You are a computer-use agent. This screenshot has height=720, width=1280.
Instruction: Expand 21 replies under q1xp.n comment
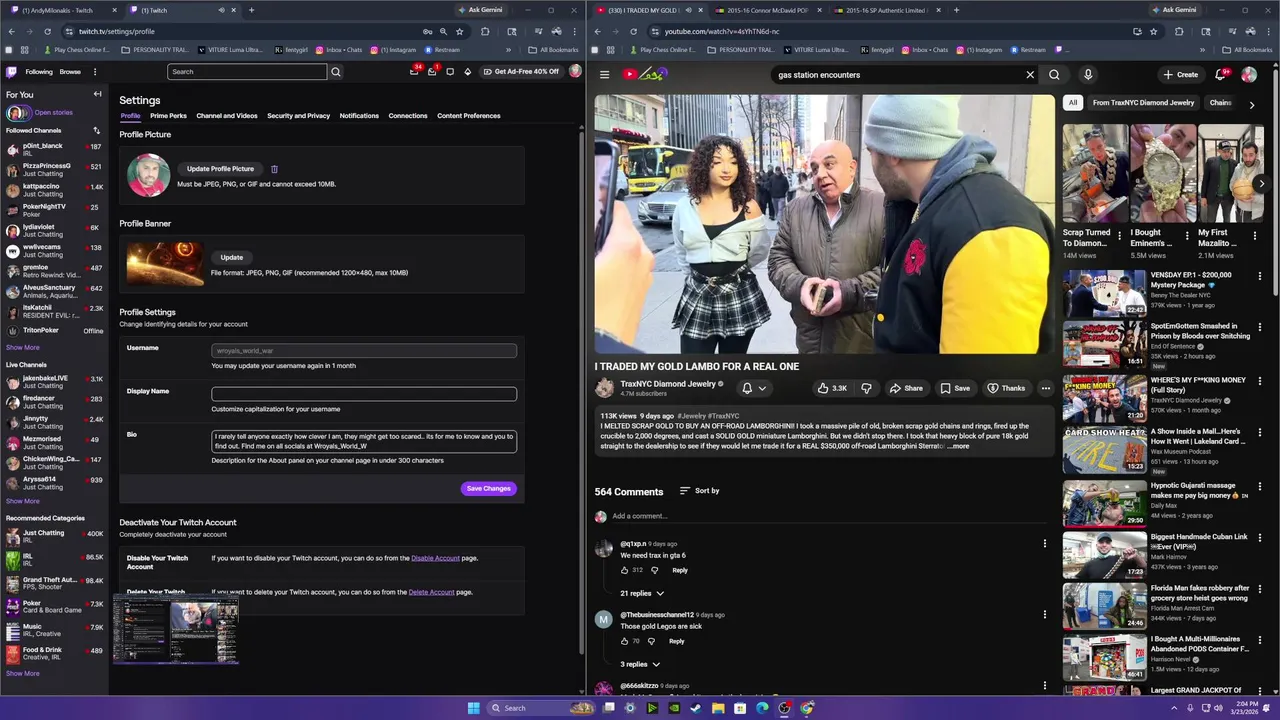[642, 593]
